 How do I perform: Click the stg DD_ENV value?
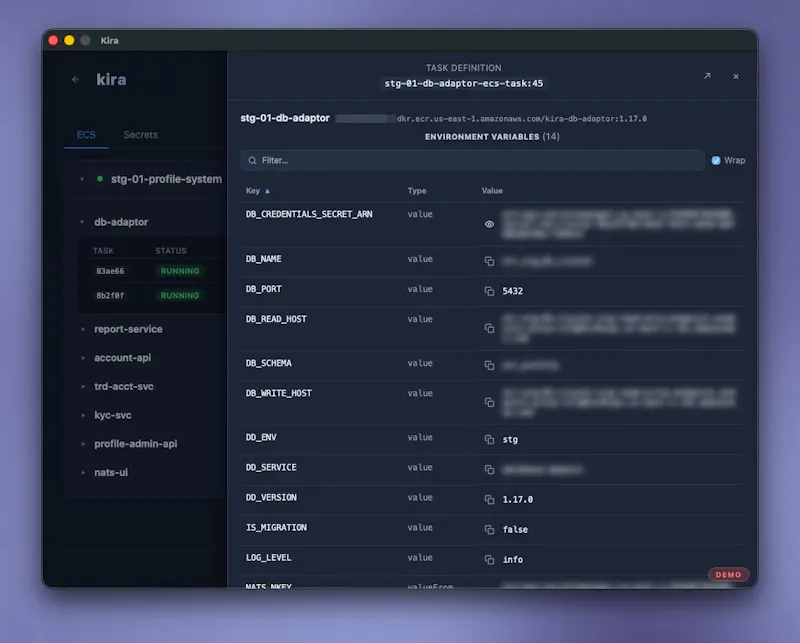coord(510,439)
